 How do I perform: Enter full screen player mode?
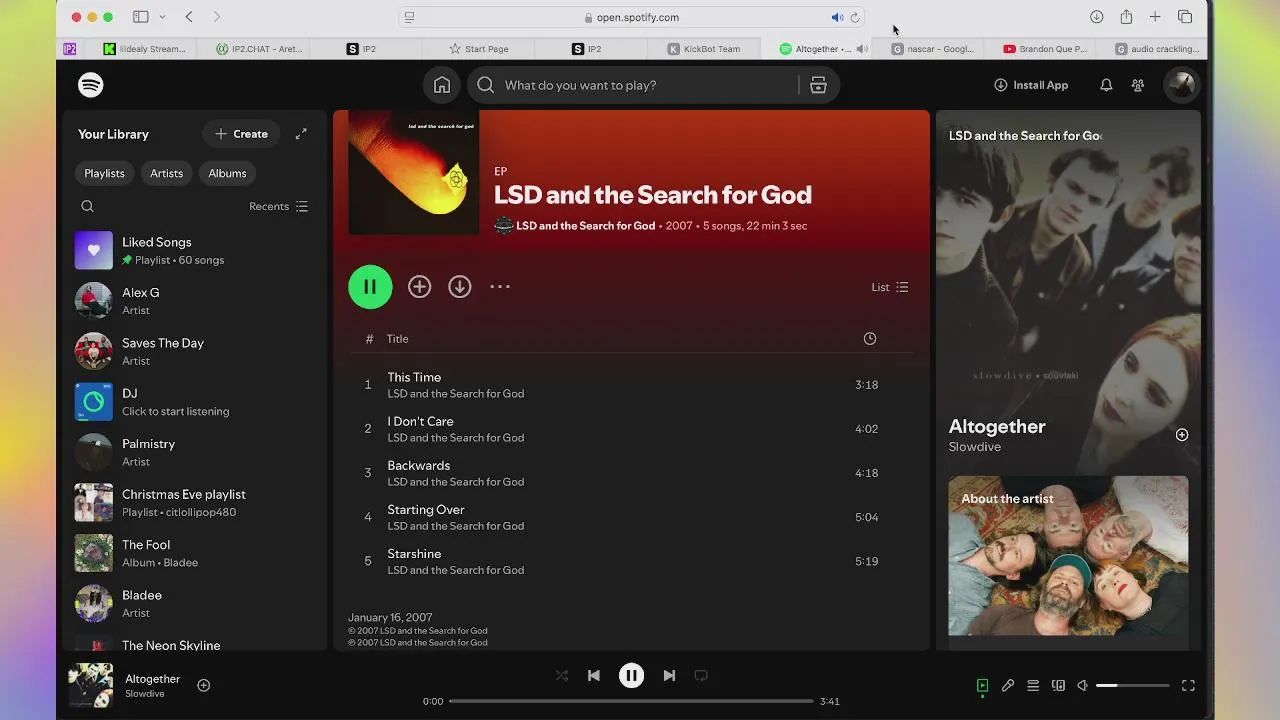1188,686
